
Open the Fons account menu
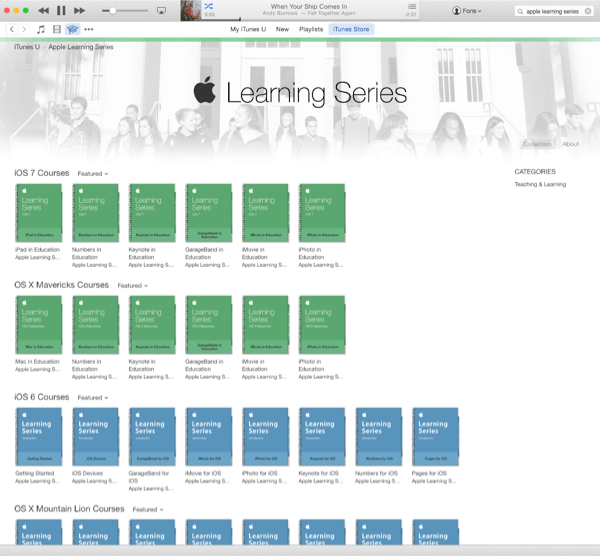[467, 11]
